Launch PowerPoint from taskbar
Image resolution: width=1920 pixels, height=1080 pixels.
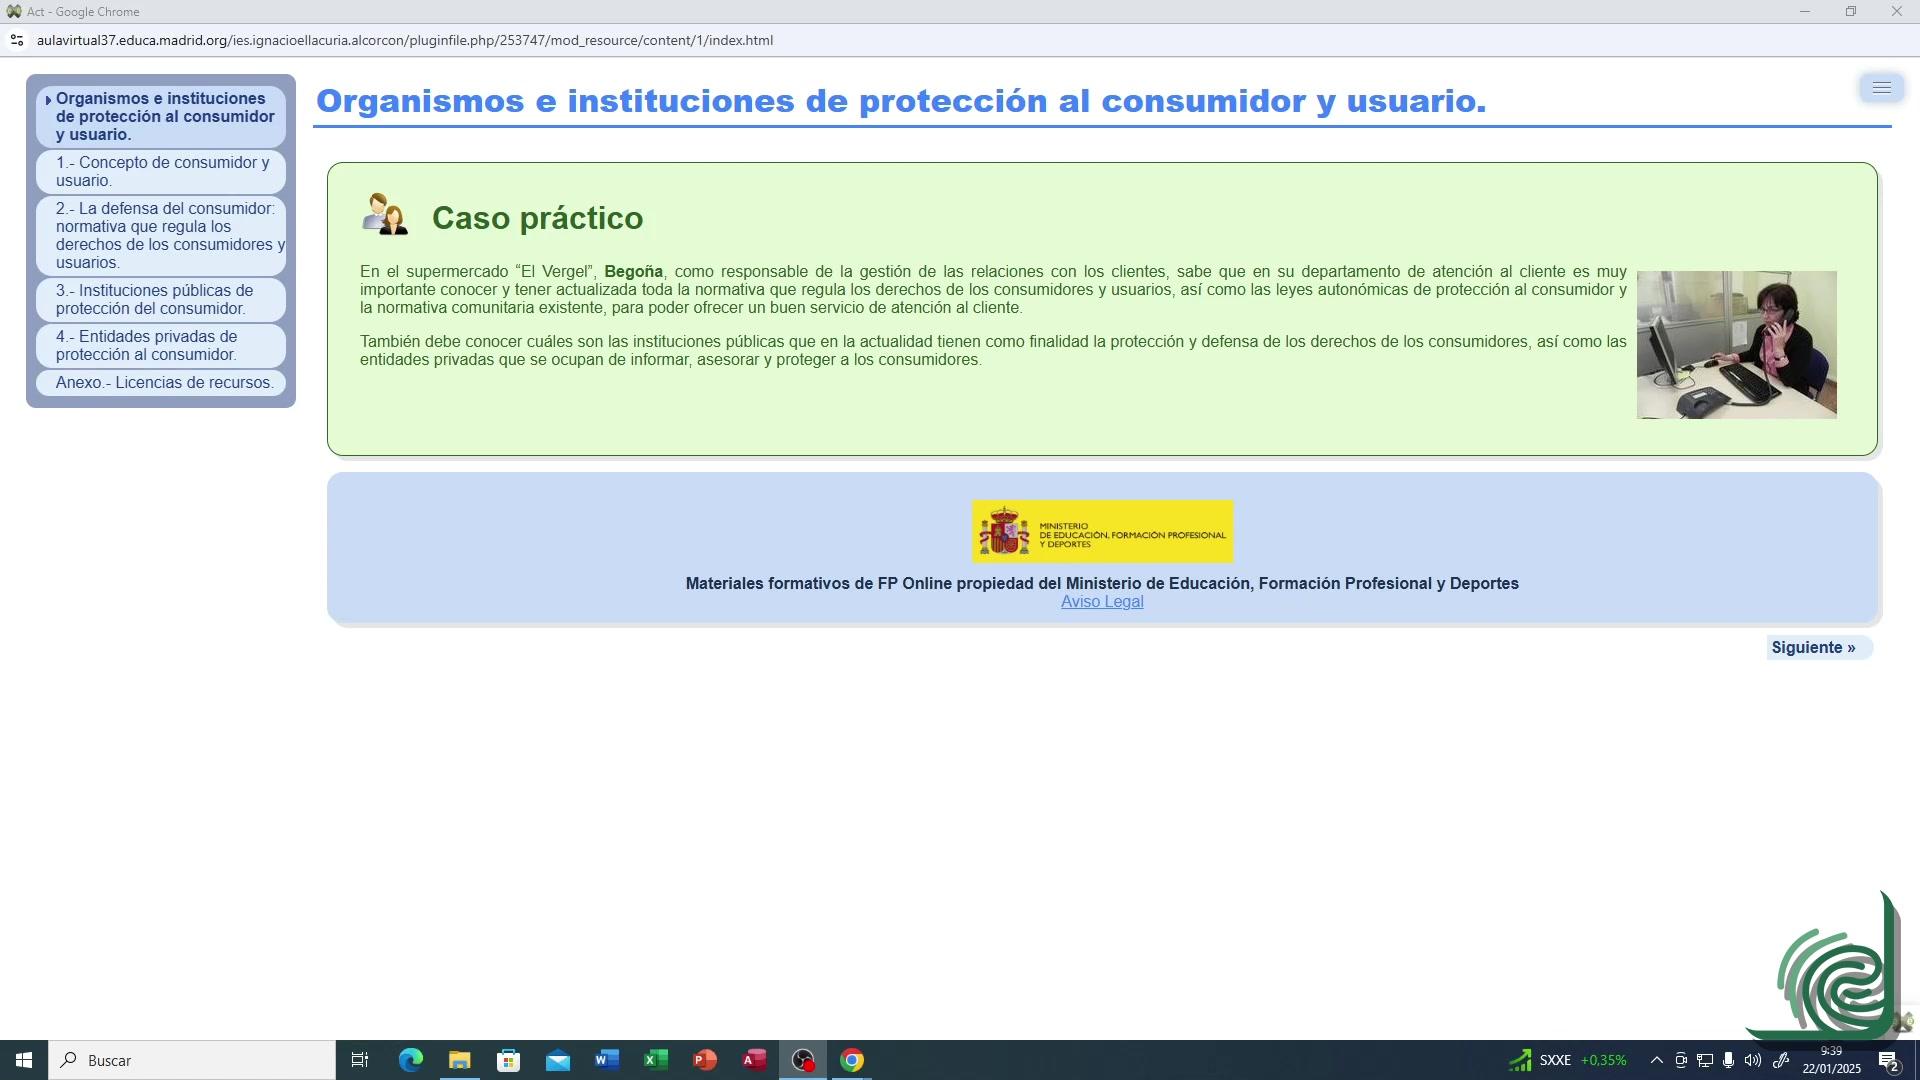pyautogui.click(x=704, y=1060)
